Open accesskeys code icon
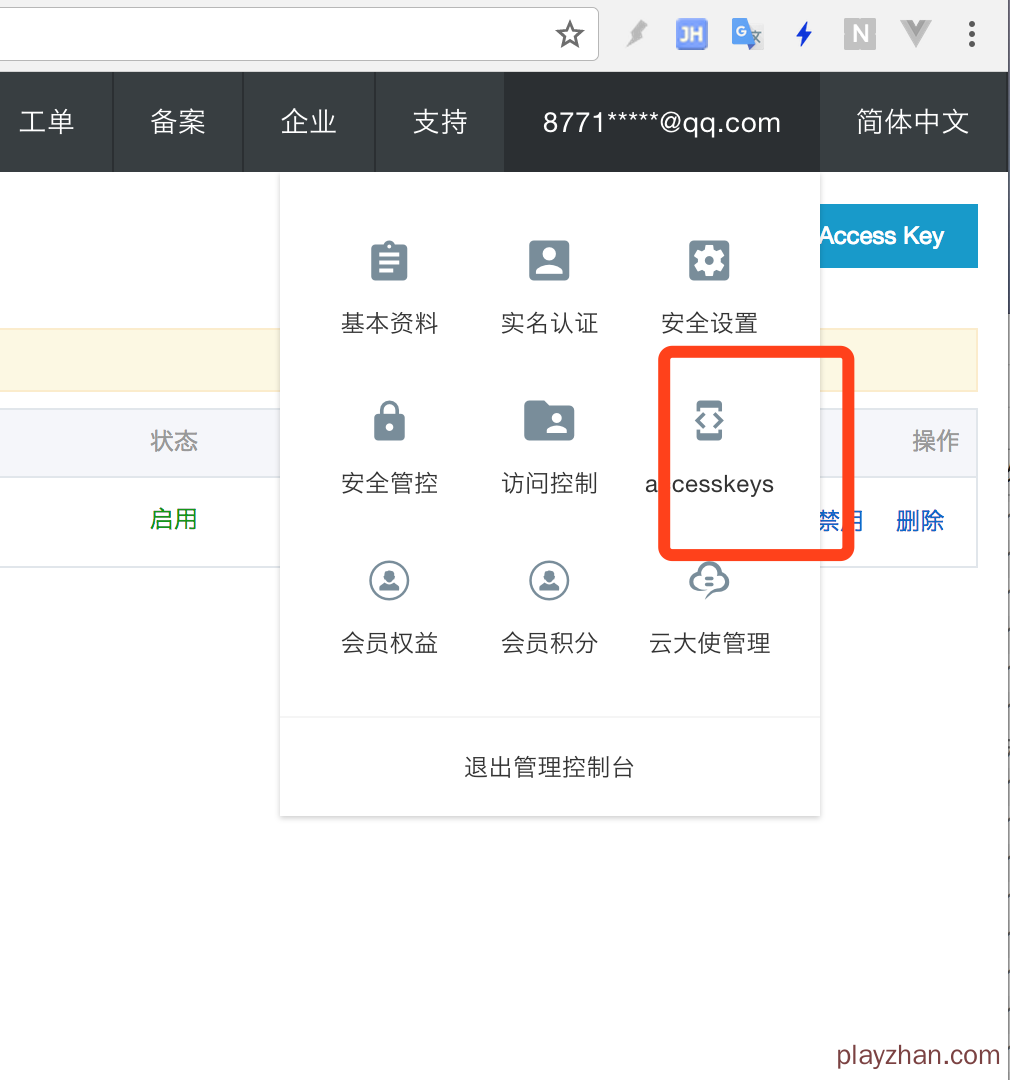Screen dimensions: 1010x1080 pos(709,421)
